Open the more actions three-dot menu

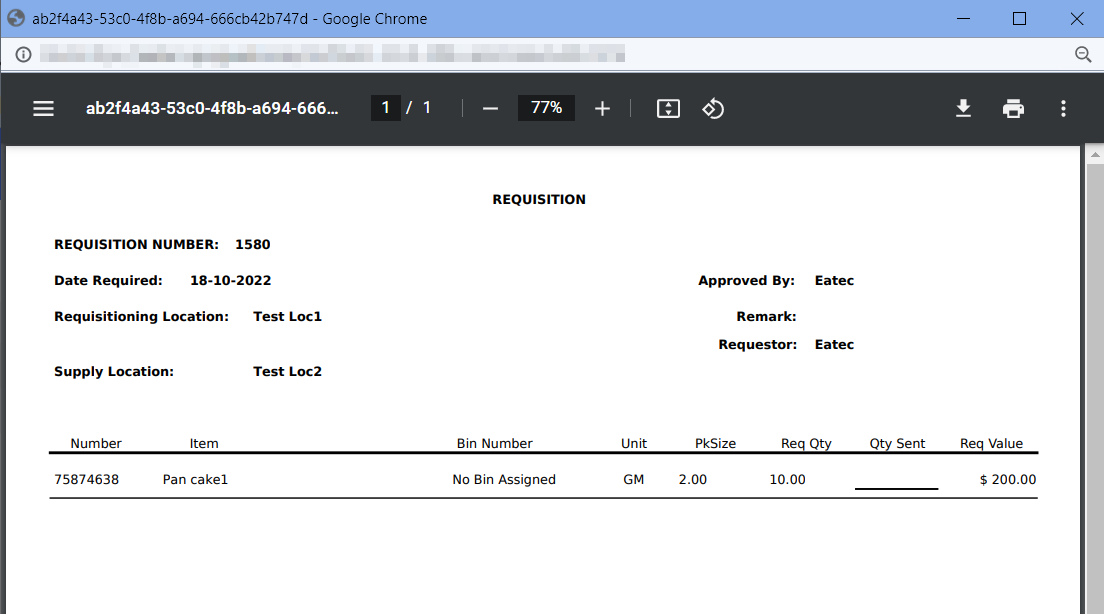pyautogui.click(x=1063, y=108)
